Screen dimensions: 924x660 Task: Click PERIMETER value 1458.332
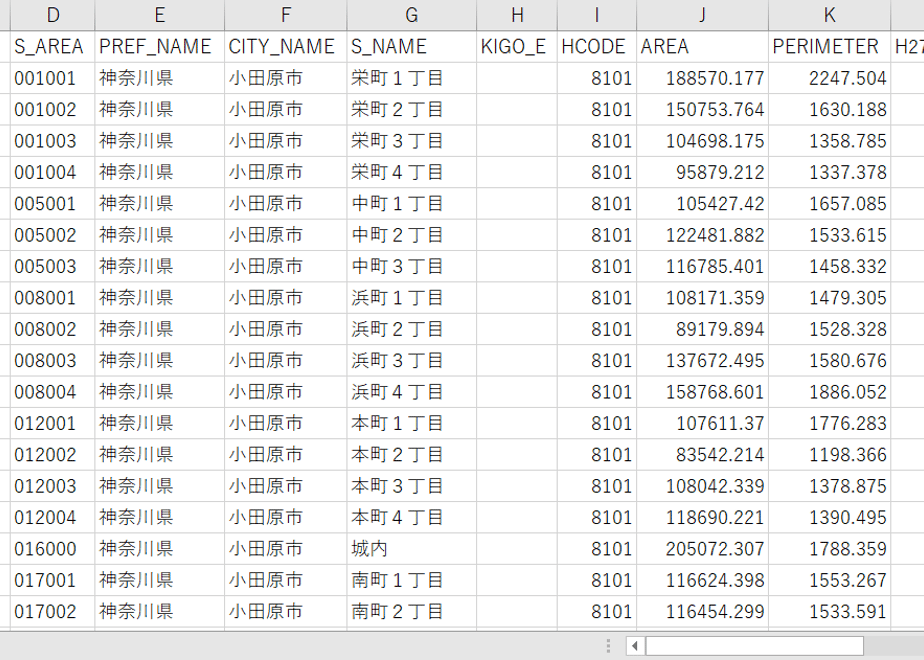(829, 266)
